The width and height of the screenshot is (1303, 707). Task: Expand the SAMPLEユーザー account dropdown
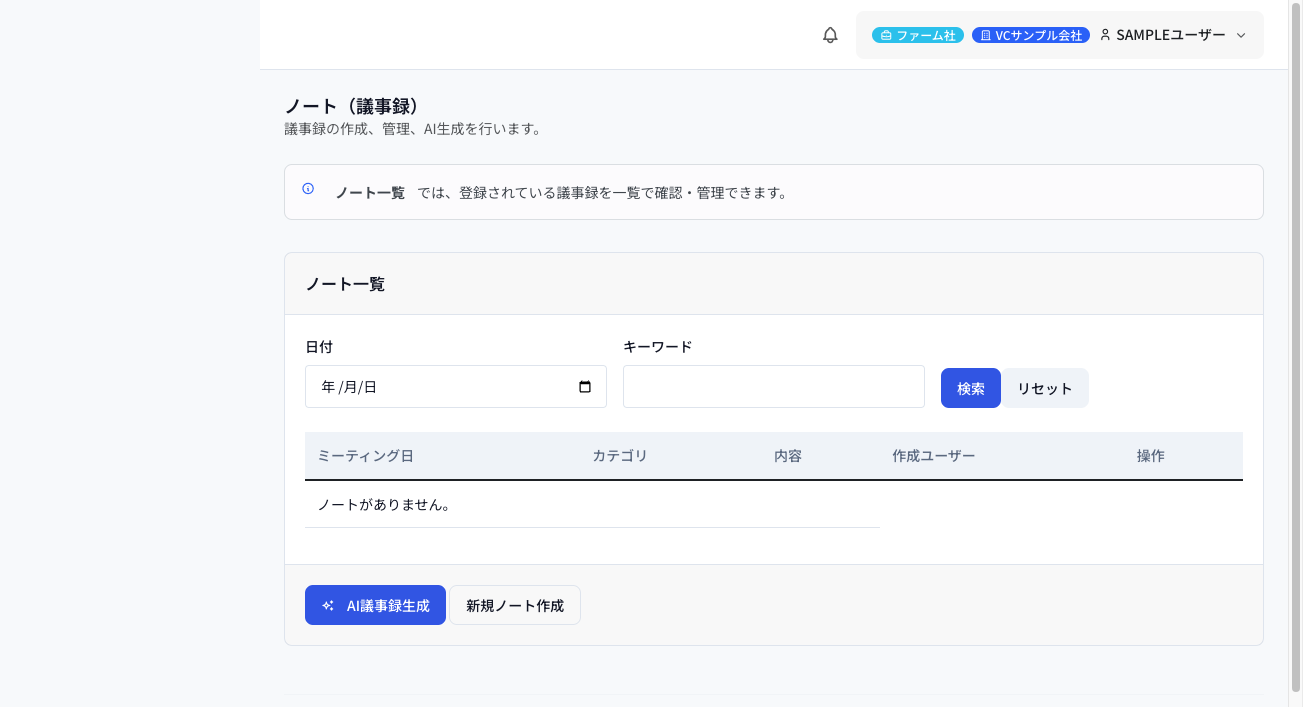[x=1242, y=35]
